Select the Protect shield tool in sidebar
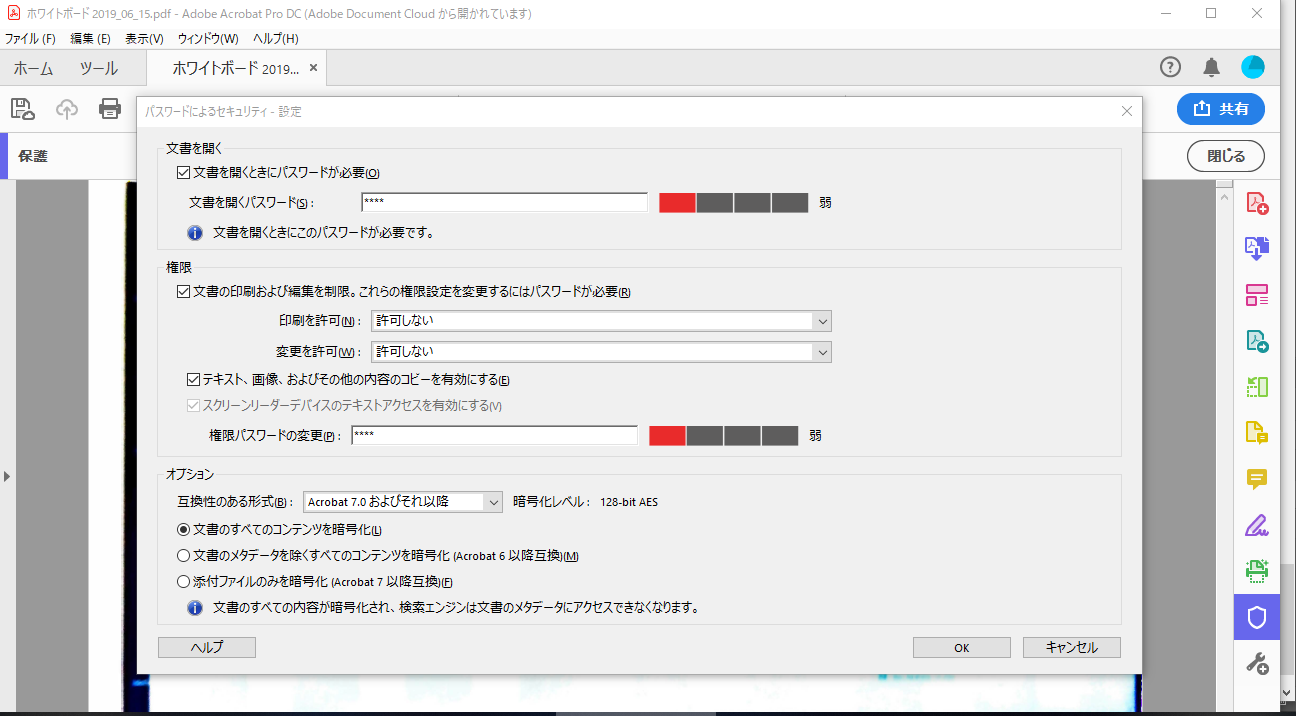This screenshot has width=1296, height=716. (1257, 618)
